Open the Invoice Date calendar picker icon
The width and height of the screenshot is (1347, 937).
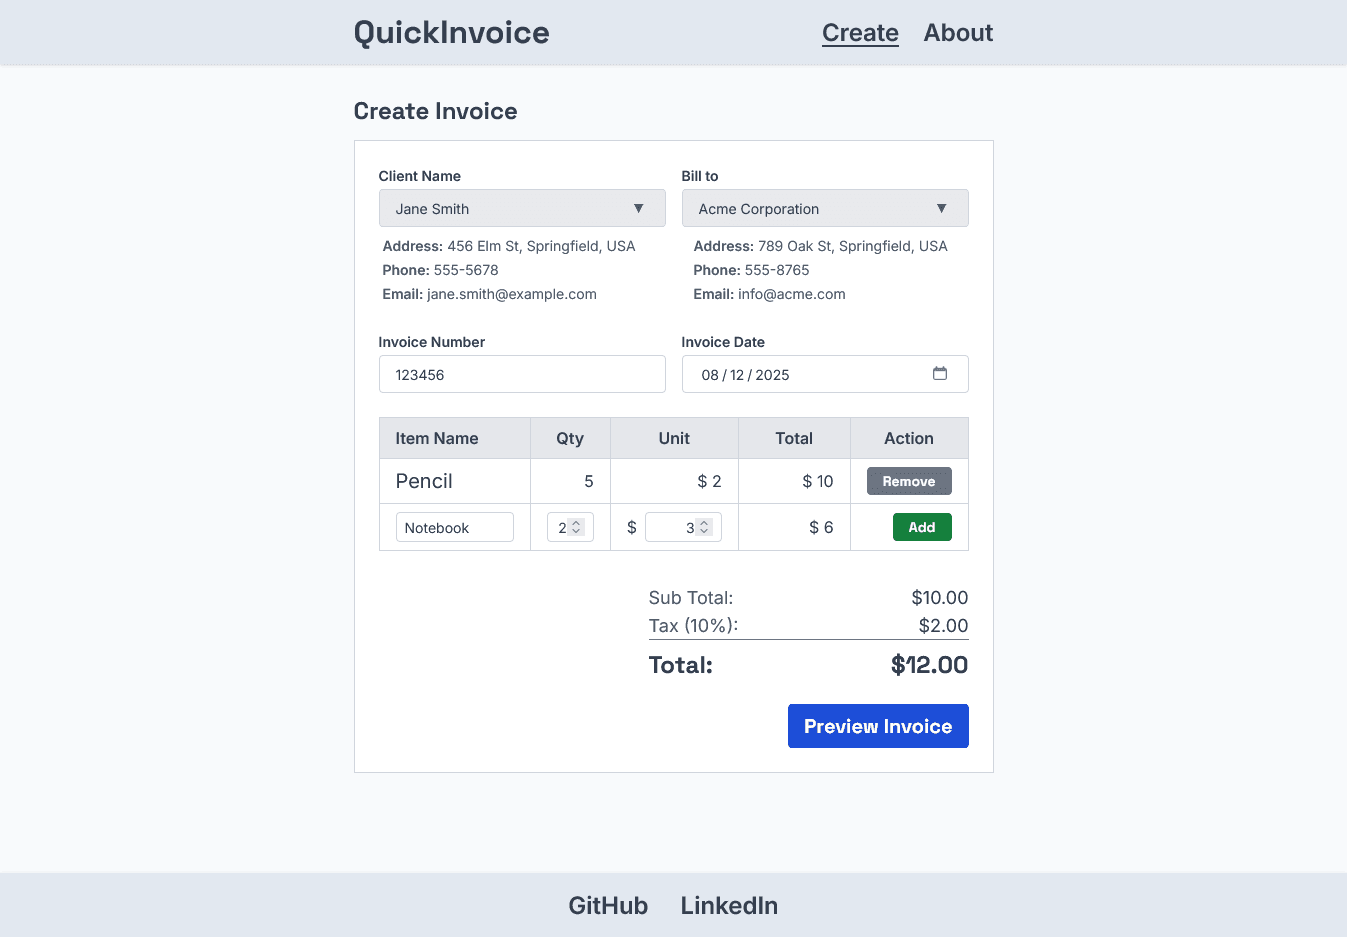(940, 374)
